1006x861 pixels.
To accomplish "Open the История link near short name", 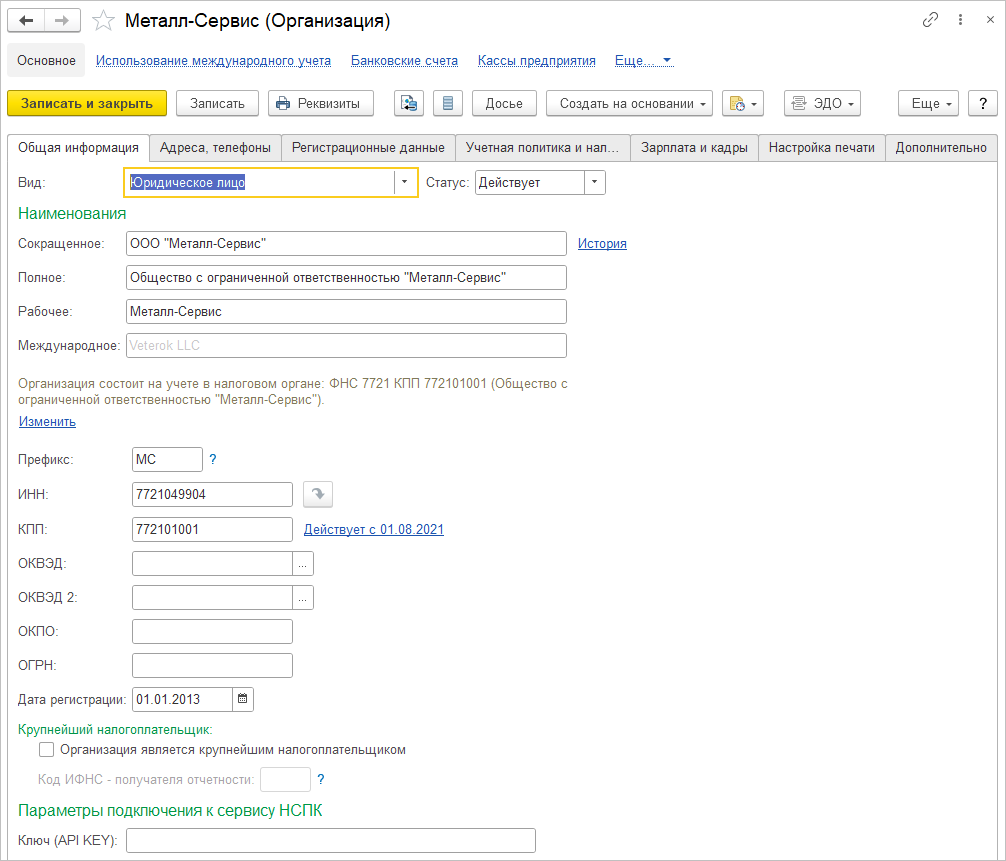I will pos(602,243).
